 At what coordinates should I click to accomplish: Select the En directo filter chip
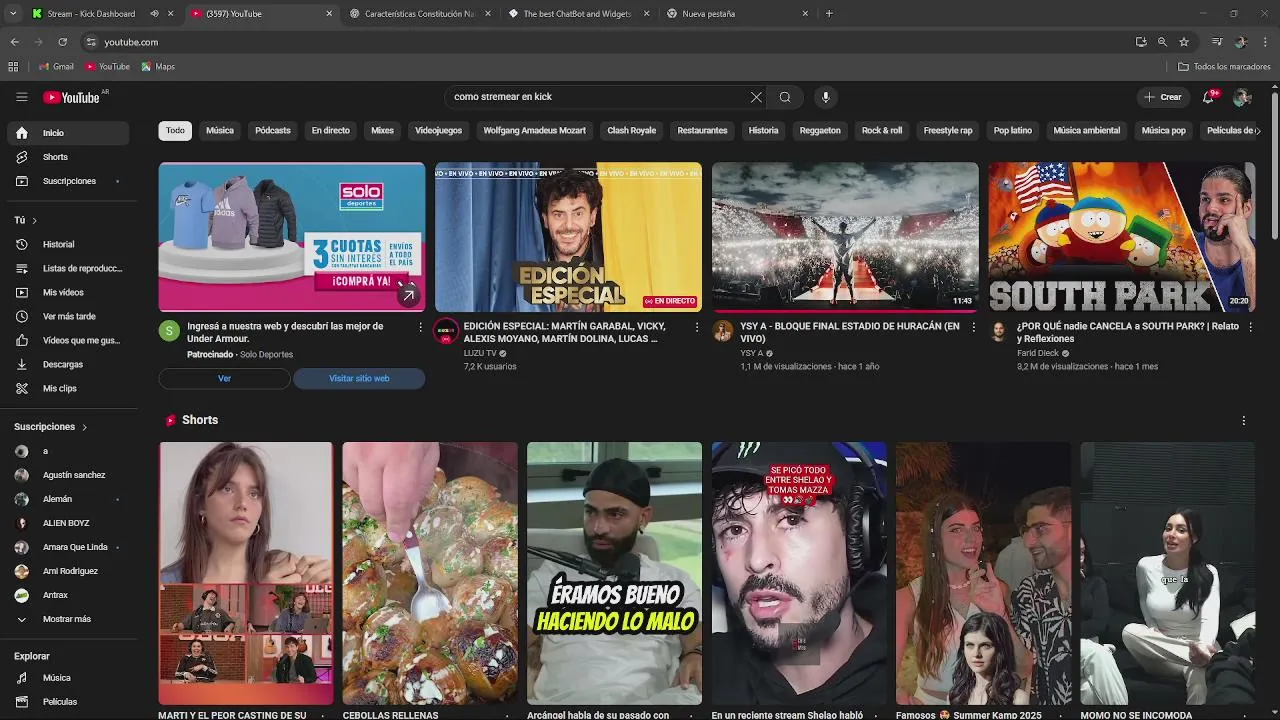[331, 131]
